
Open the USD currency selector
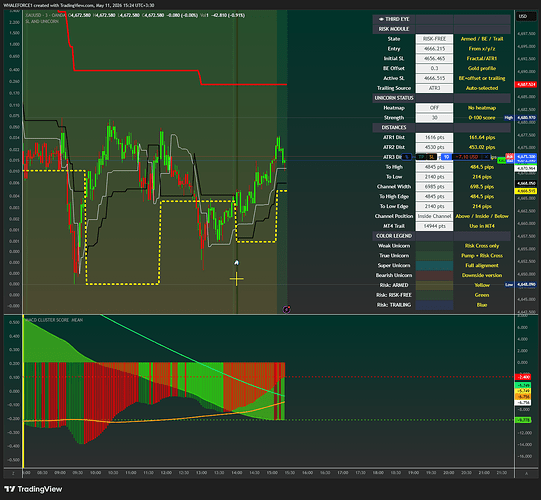pos(523,16)
